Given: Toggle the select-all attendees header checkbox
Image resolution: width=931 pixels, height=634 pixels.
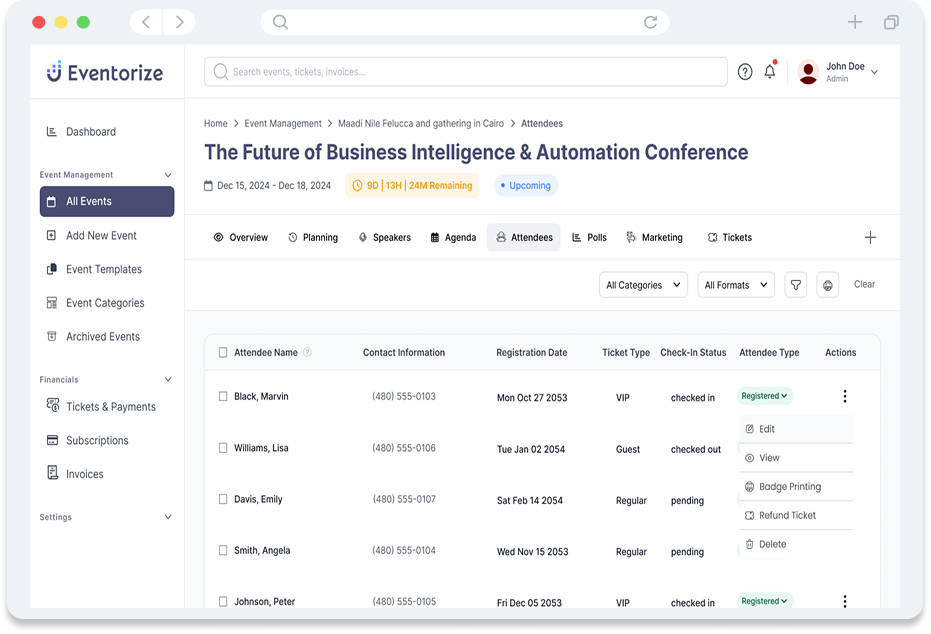Looking at the screenshot, I should 223,352.
